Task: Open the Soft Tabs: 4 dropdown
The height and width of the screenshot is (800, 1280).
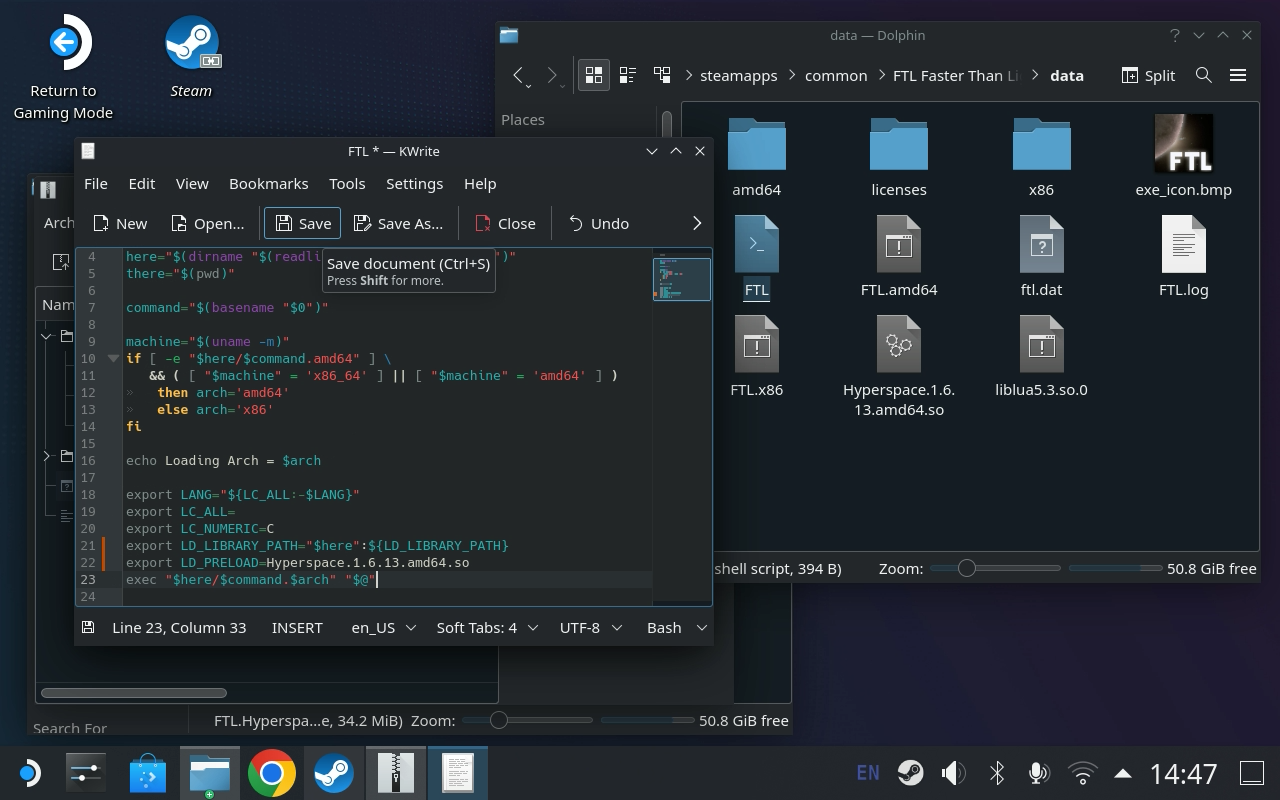Action: [487, 627]
